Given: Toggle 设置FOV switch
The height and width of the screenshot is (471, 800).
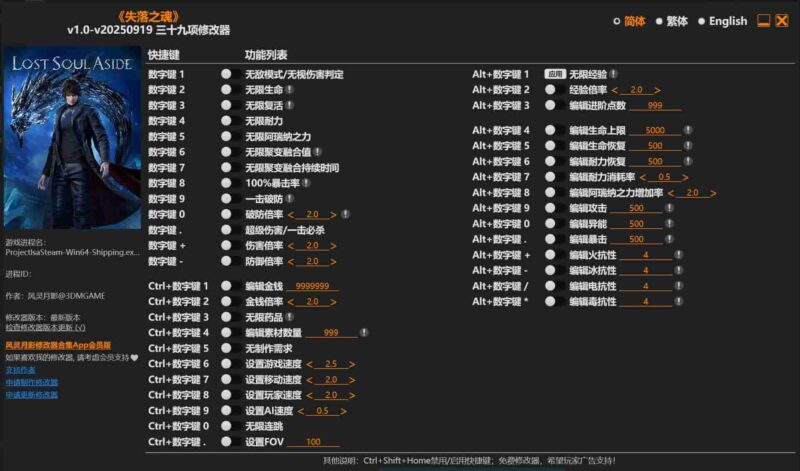Looking at the screenshot, I should (231, 441).
